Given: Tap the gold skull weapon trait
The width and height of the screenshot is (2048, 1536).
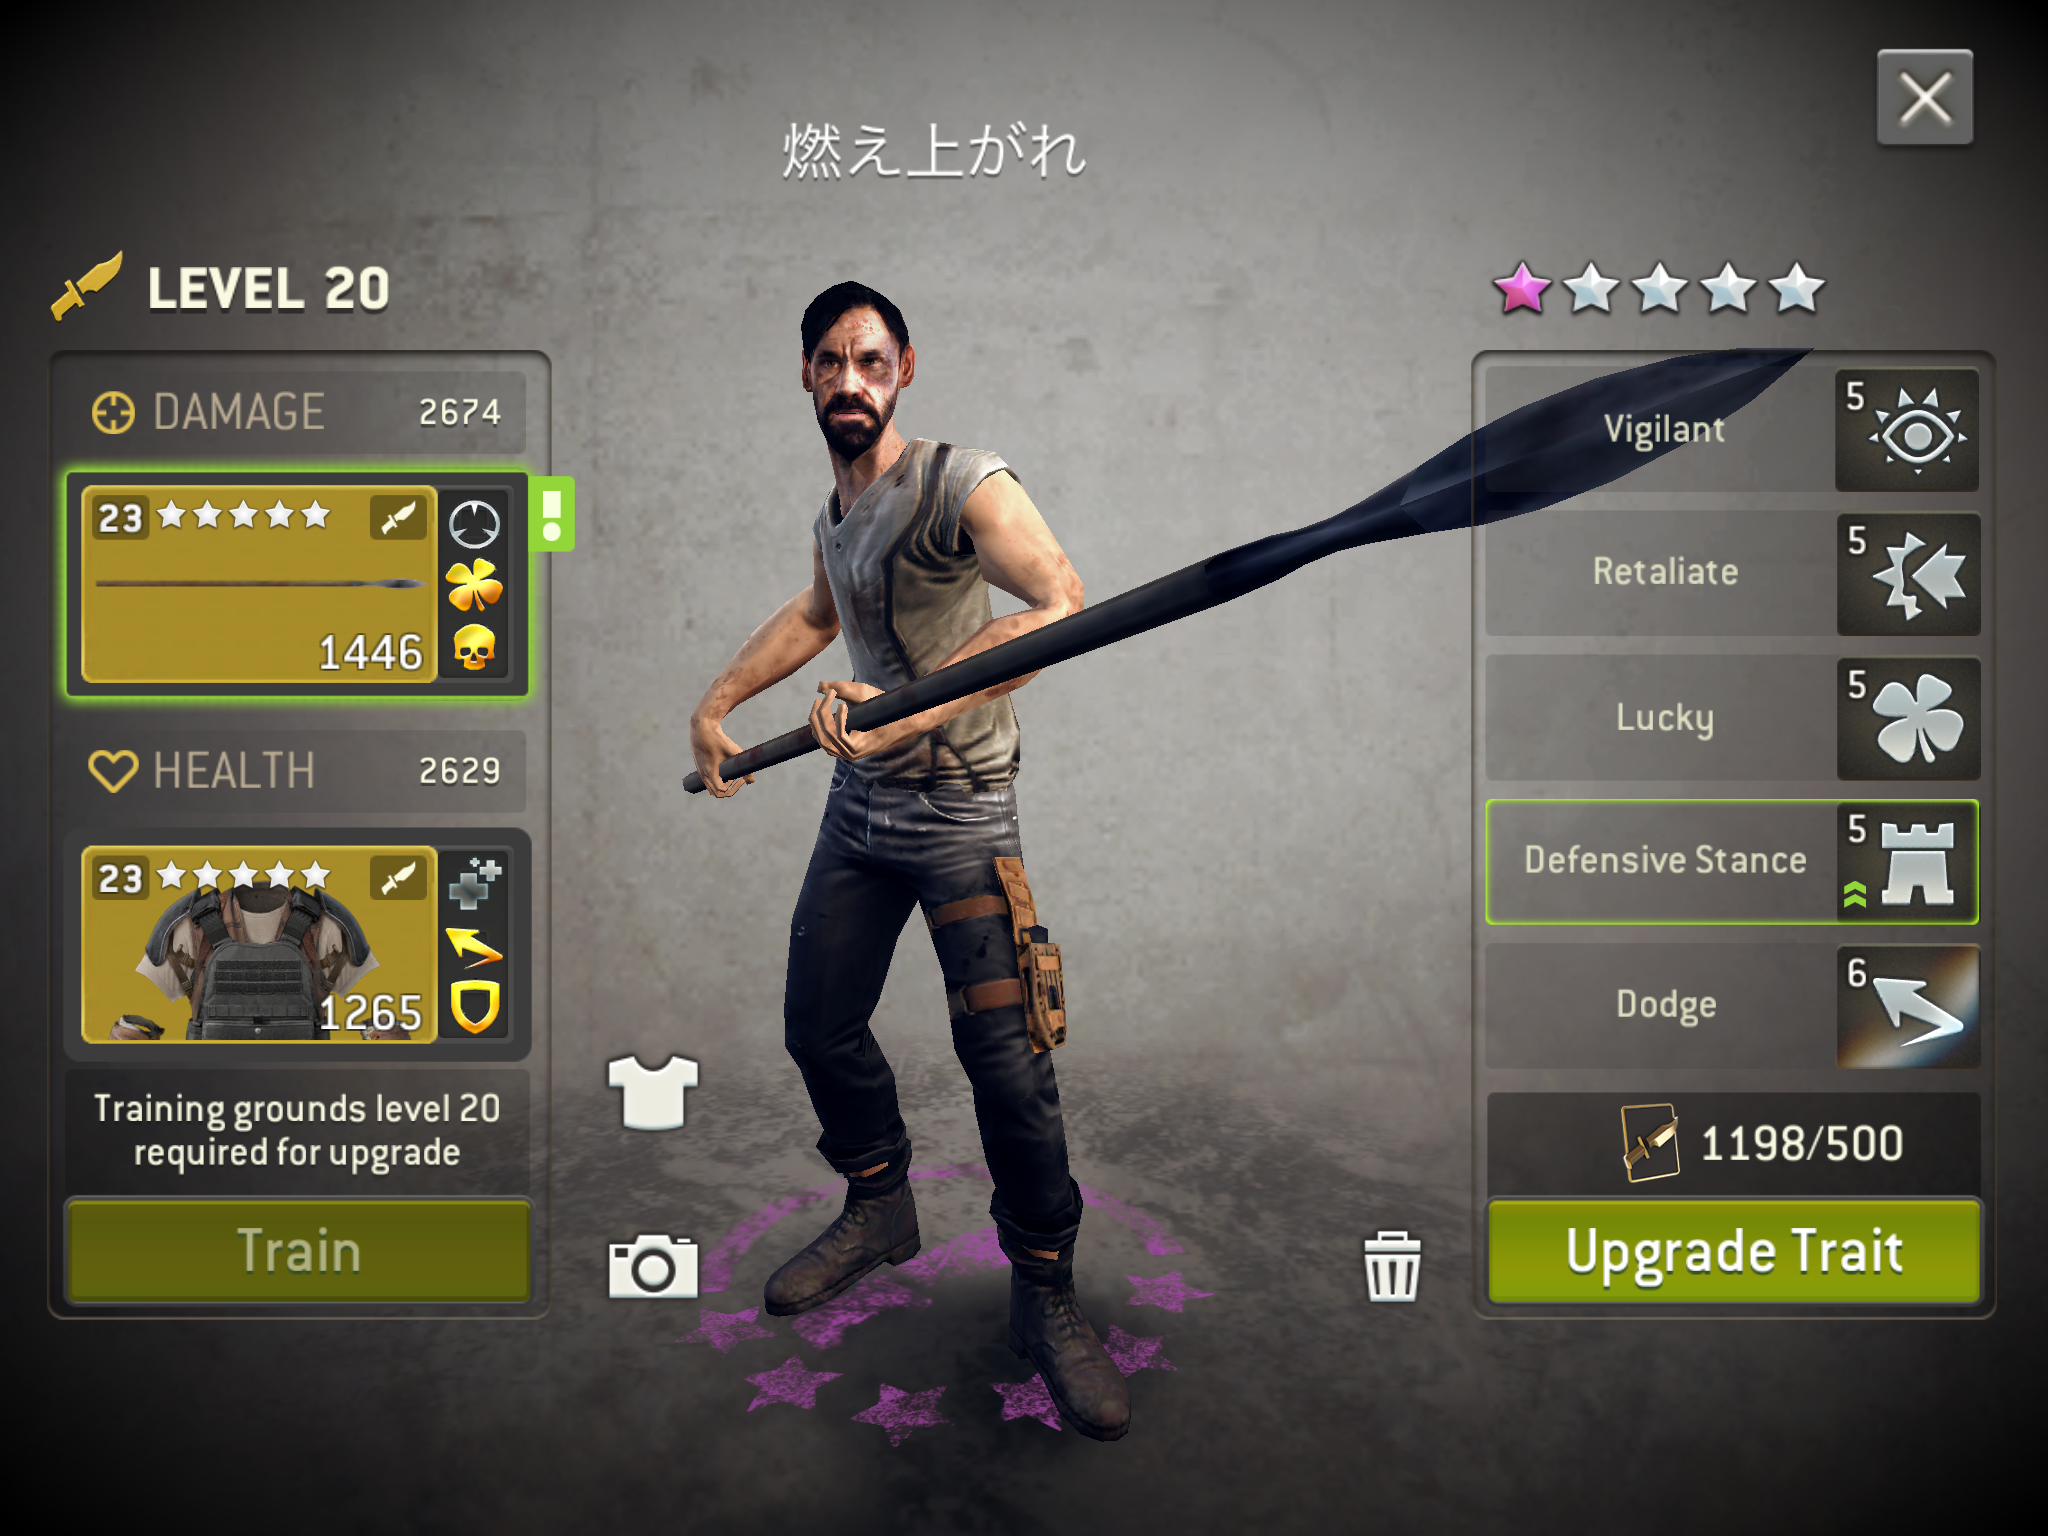Looking at the screenshot, I should tap(474, 648).
